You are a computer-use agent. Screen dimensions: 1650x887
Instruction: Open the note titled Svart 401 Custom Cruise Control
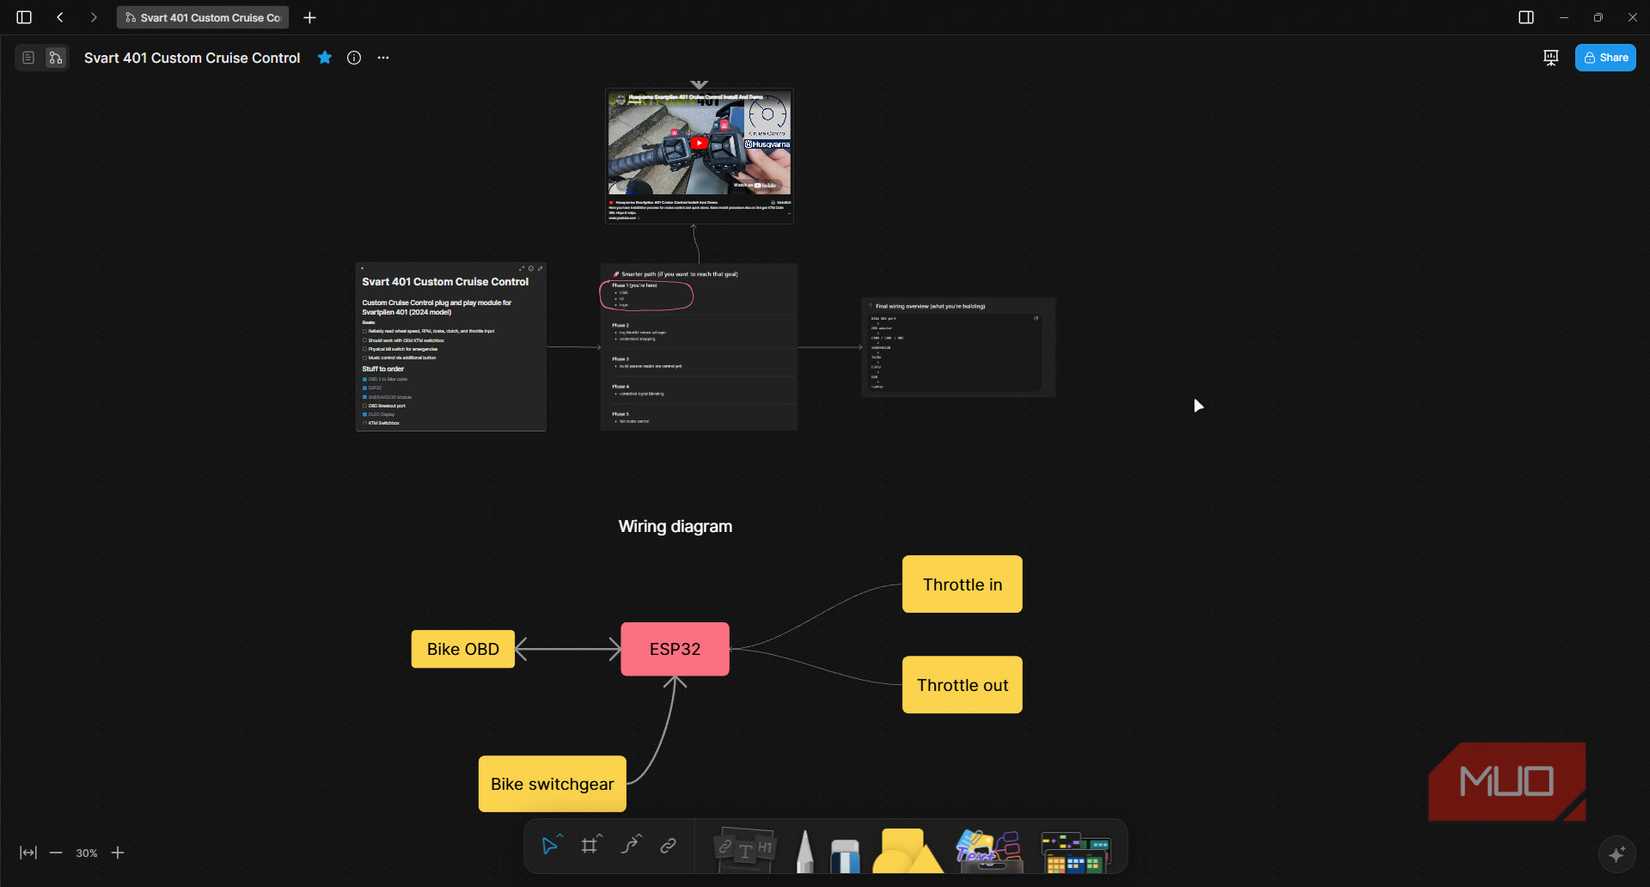coord(451,347)
